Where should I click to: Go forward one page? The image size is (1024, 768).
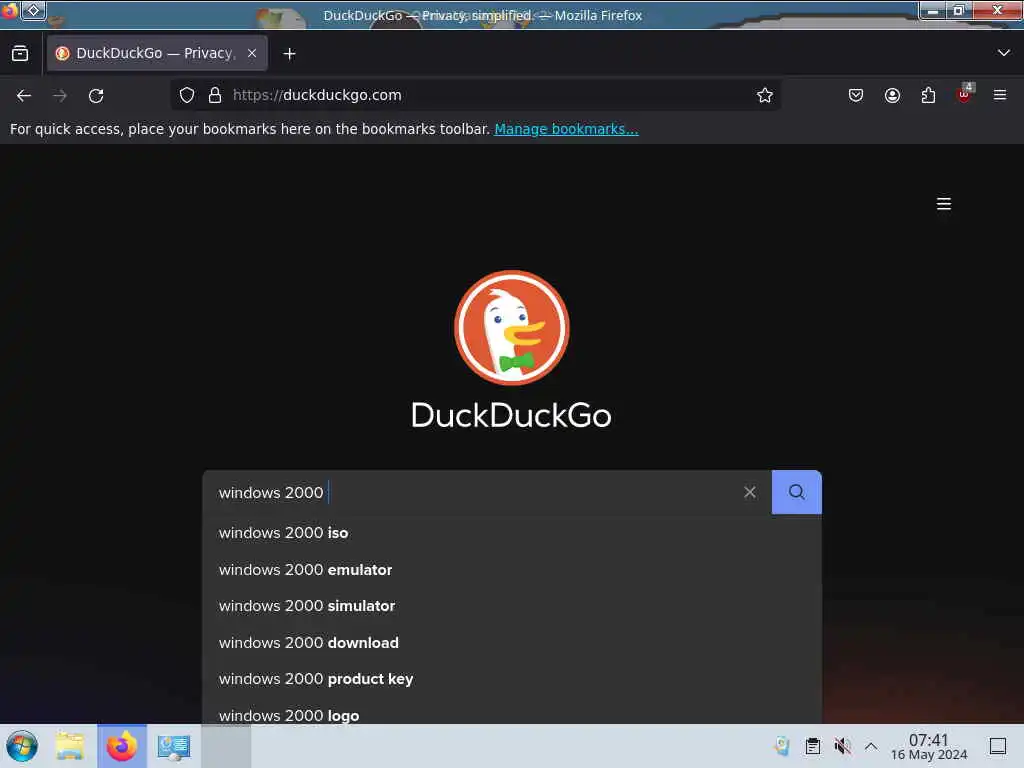tap(60, 95)
